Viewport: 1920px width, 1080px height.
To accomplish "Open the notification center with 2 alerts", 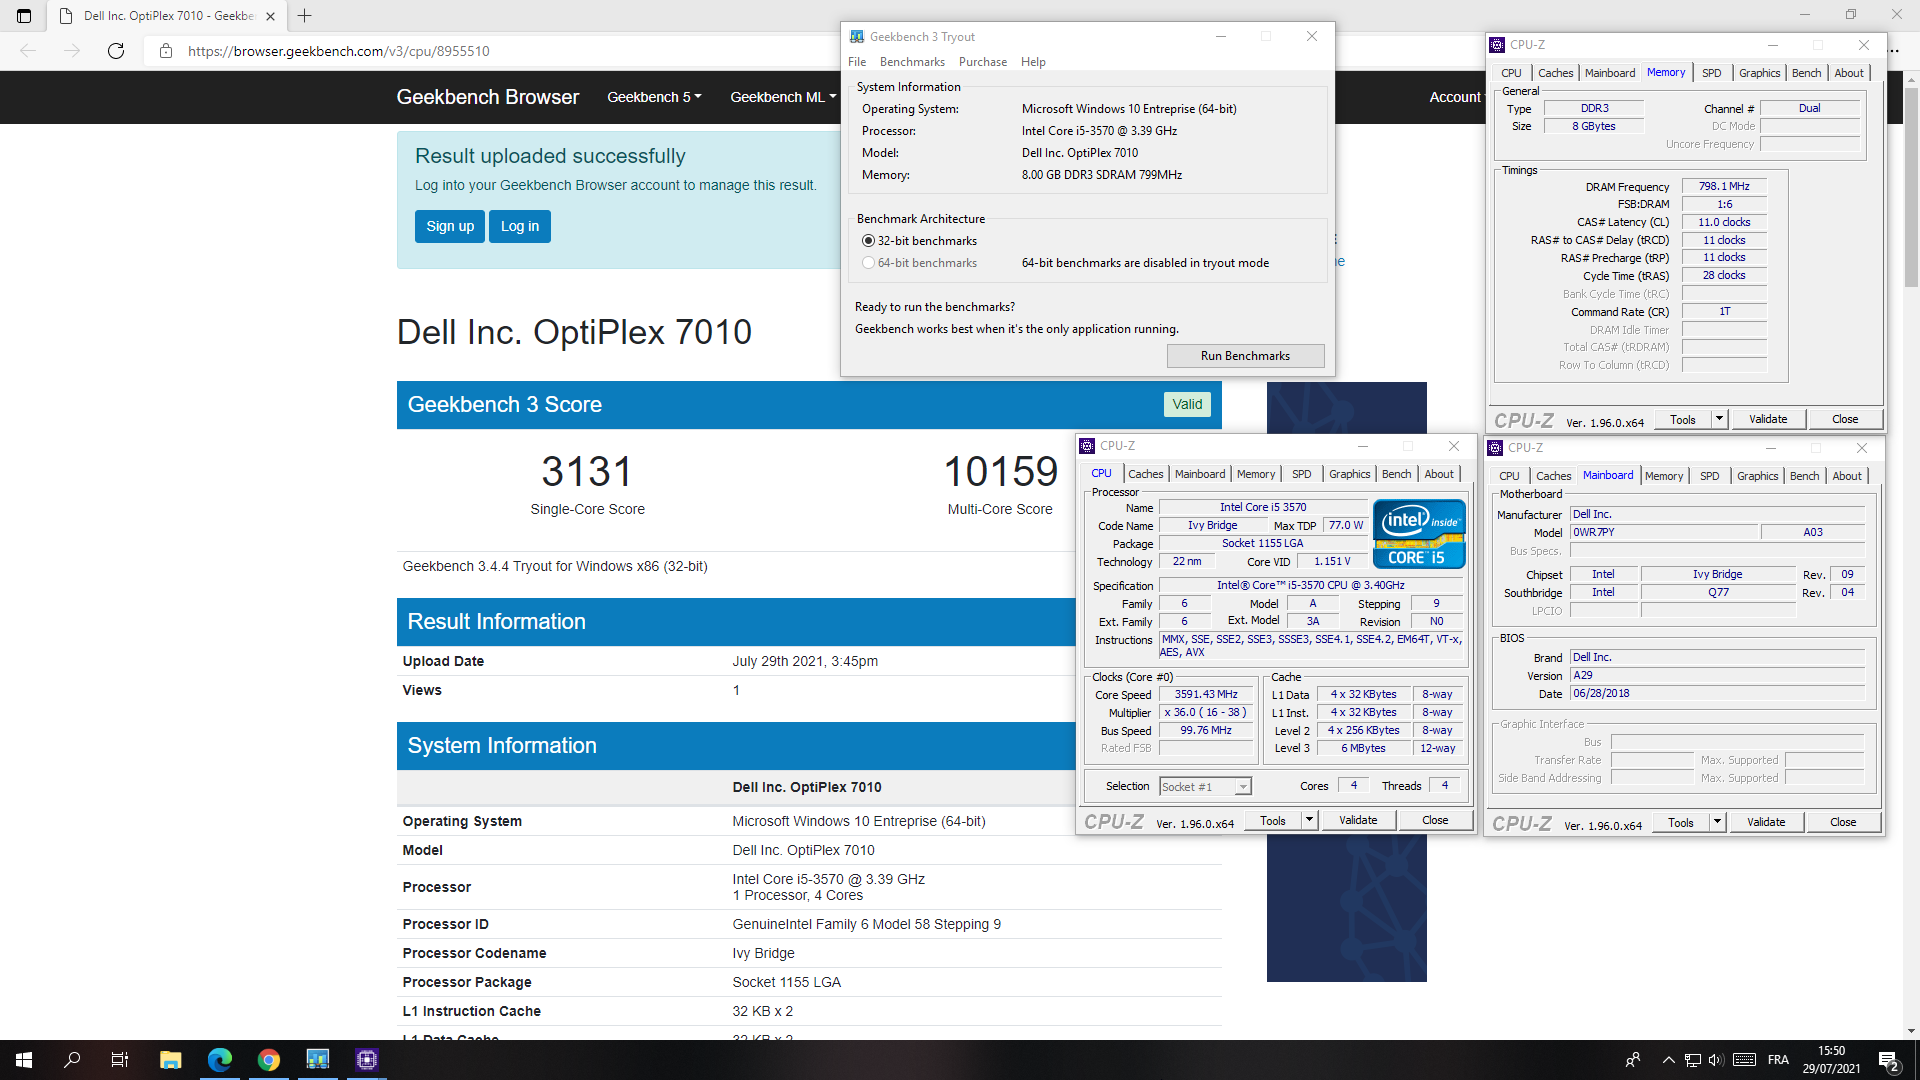I will (x=1889, y=1061).
